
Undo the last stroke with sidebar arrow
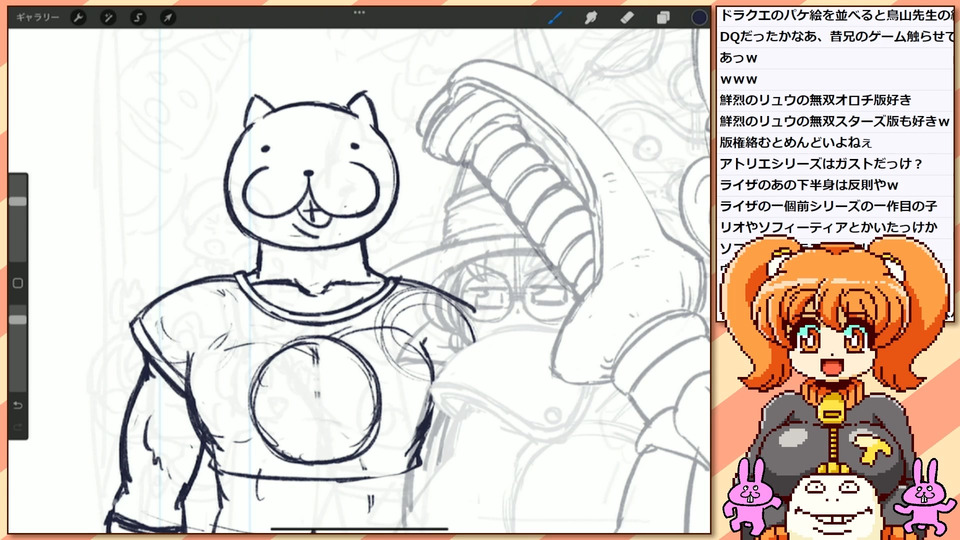coord(18,405)
